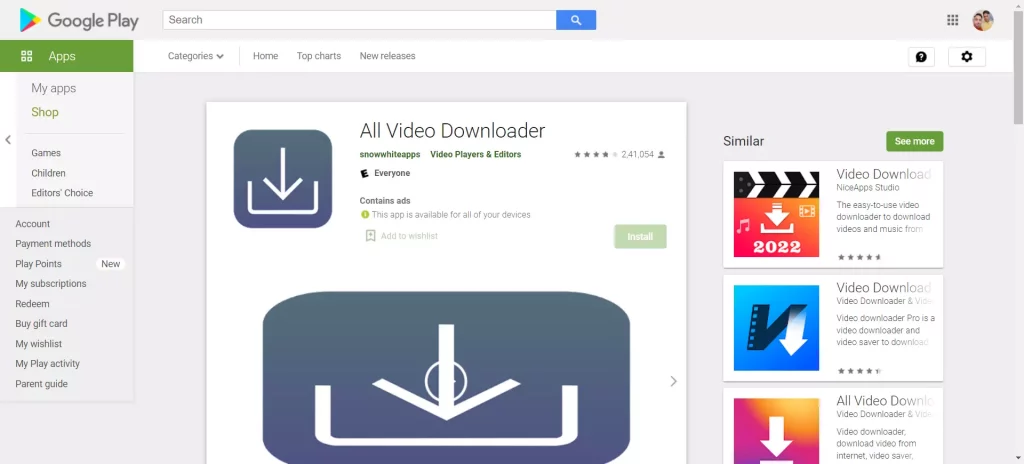Open Editors' Choice link
Viewport: 1024px width, 464px height.
(62, 193)
